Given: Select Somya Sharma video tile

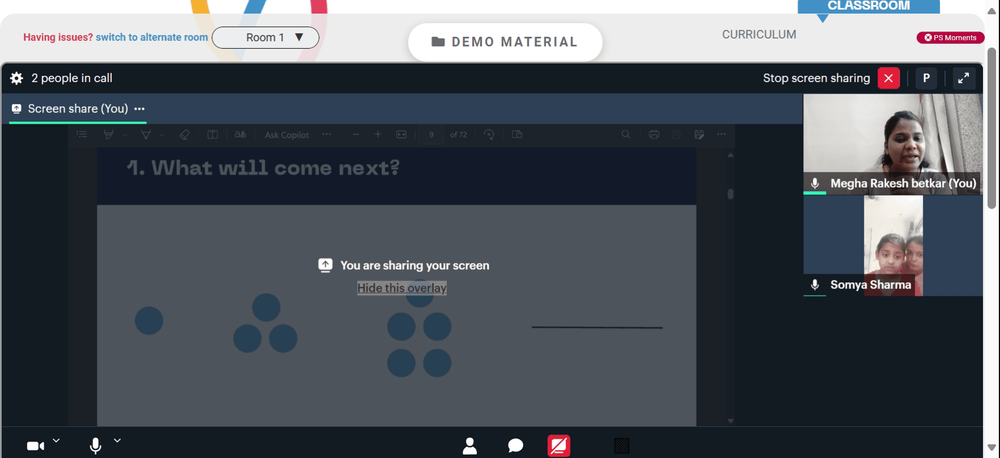Looking at the screenshot, I should [x=892, y=246].
